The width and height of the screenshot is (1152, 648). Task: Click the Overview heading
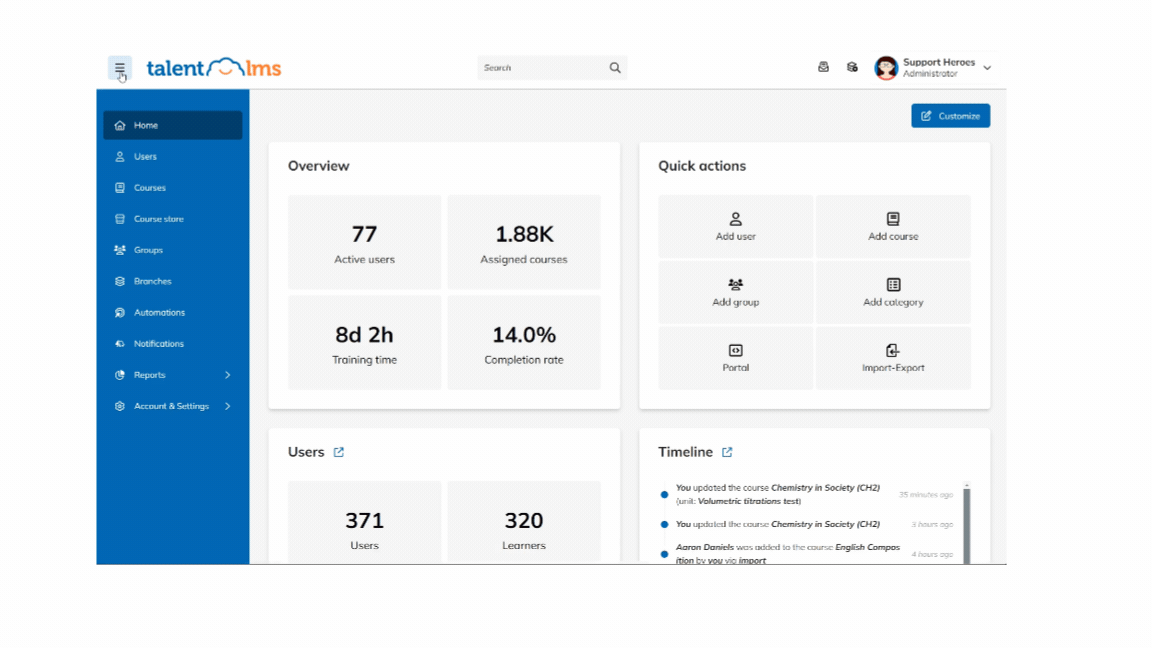tap(319, 166)
